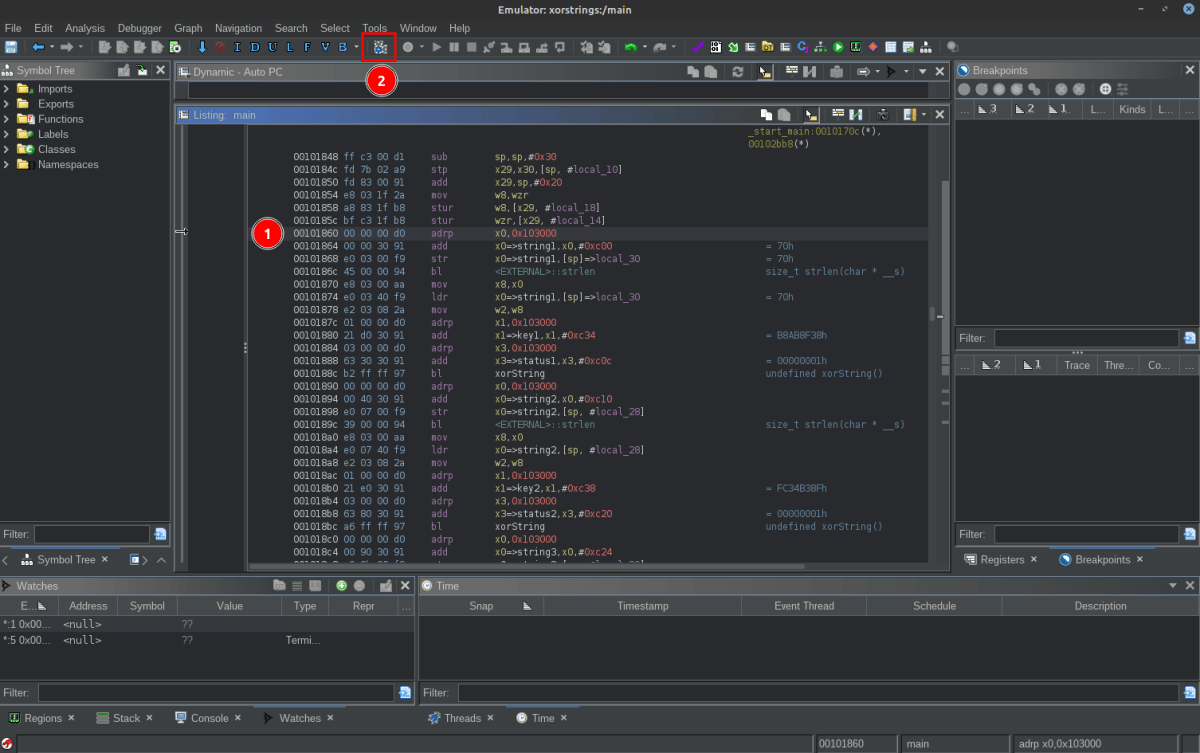1200x753 pixels.
Task: Open the Navigation menu
Action: point(238,28)
